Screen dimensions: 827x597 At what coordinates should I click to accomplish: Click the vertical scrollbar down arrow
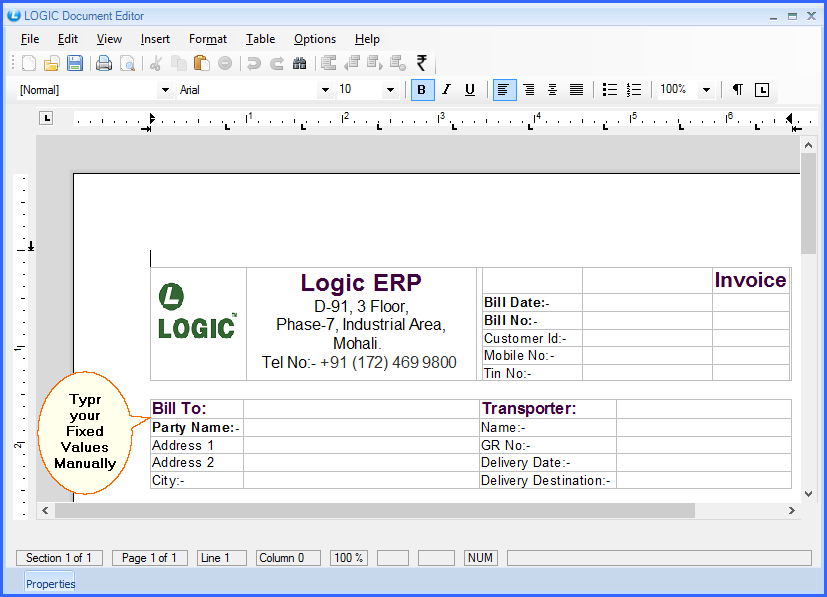point(809,494)
